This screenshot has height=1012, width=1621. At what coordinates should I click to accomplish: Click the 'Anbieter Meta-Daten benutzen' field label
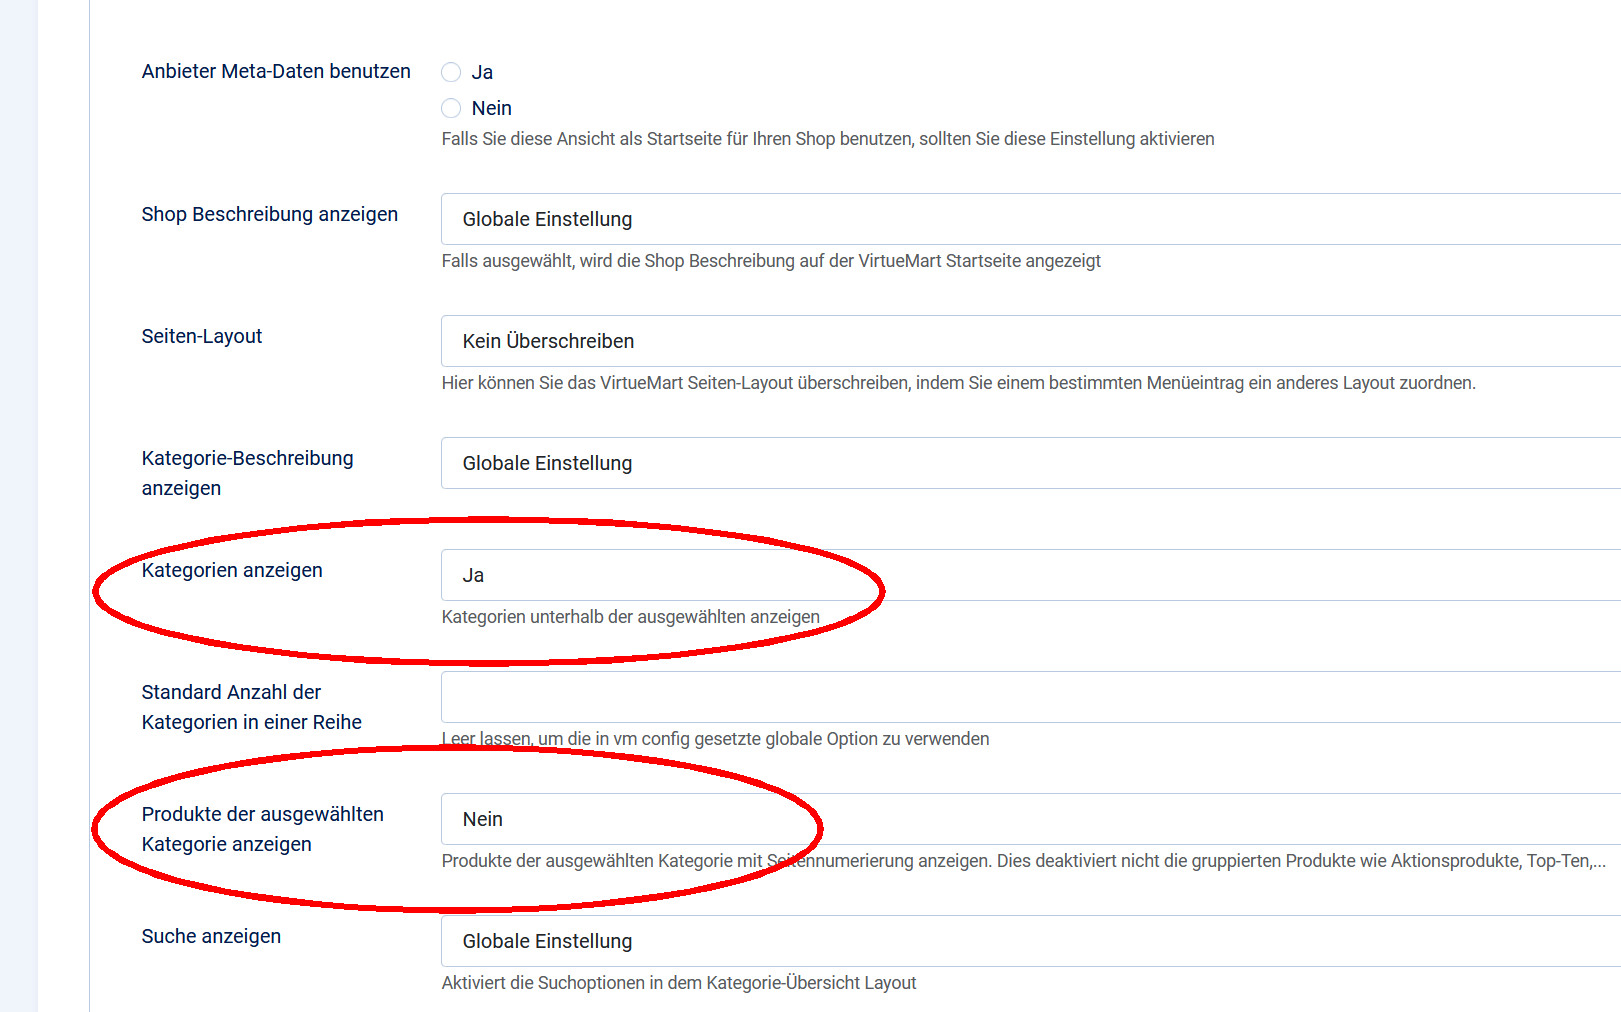[x=276, y=71]
